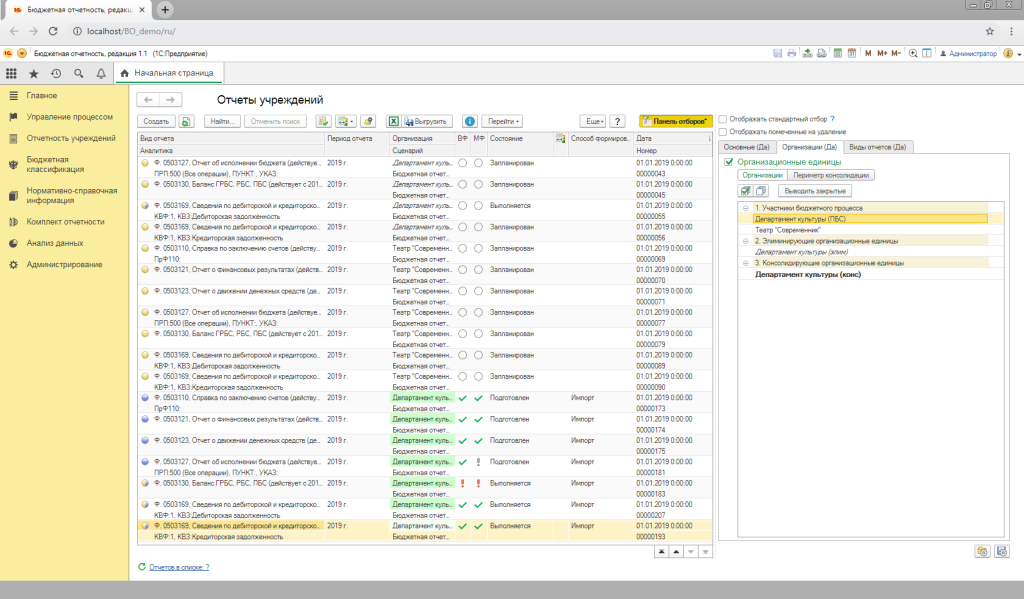Jump to list start with first-row arrow
This screenshot has width=1024, height=599.
(660, 551)
